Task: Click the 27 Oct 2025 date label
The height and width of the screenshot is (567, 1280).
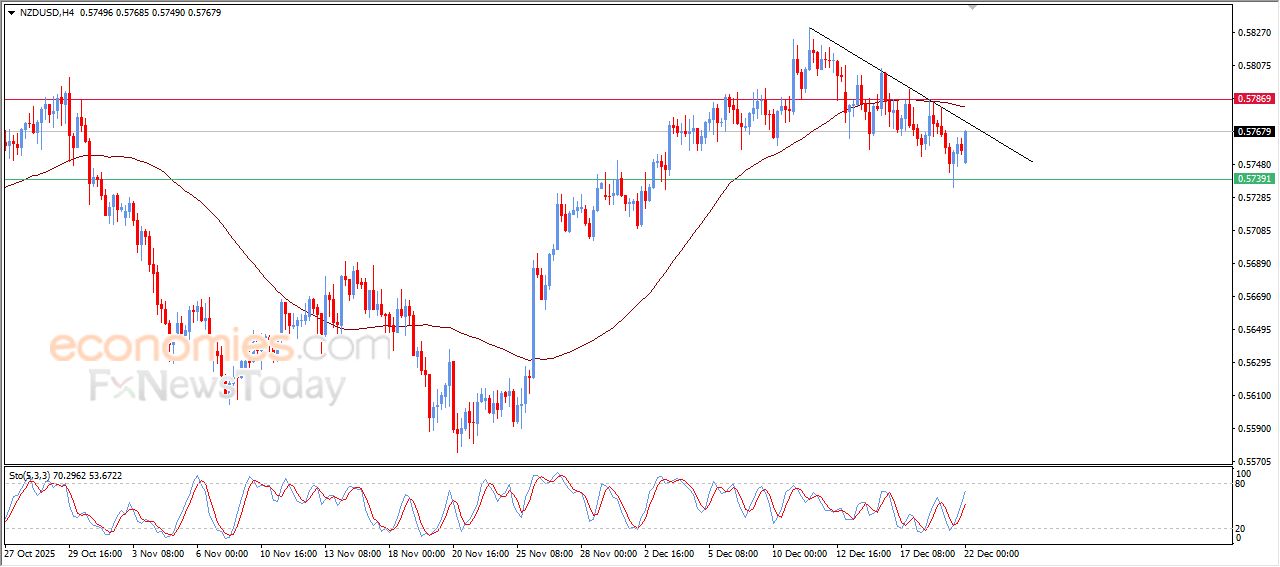Action: pyautogui.click(x=29, y=553)
